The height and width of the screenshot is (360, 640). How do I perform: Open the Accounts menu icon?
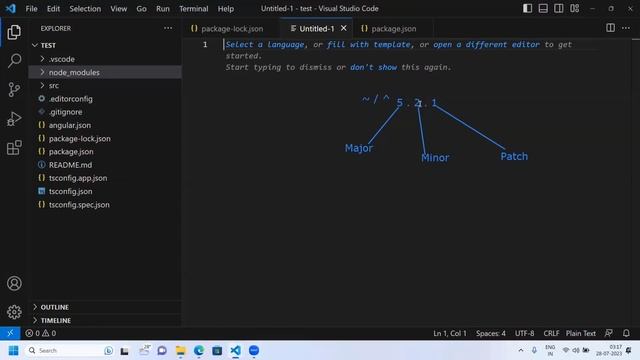tap(14, 283)
